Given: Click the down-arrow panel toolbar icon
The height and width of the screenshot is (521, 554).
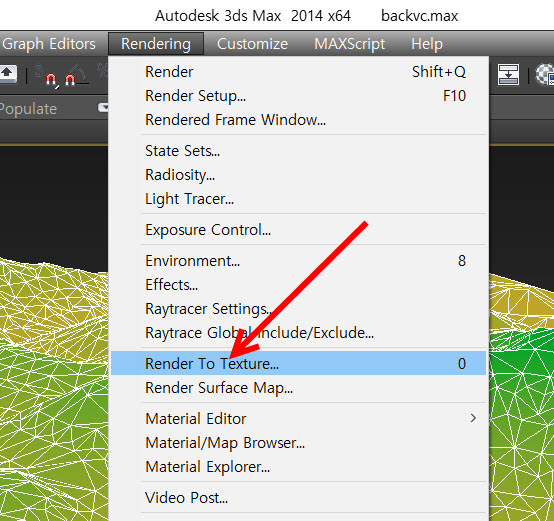Looking at the screenshot, I should 508,75.
